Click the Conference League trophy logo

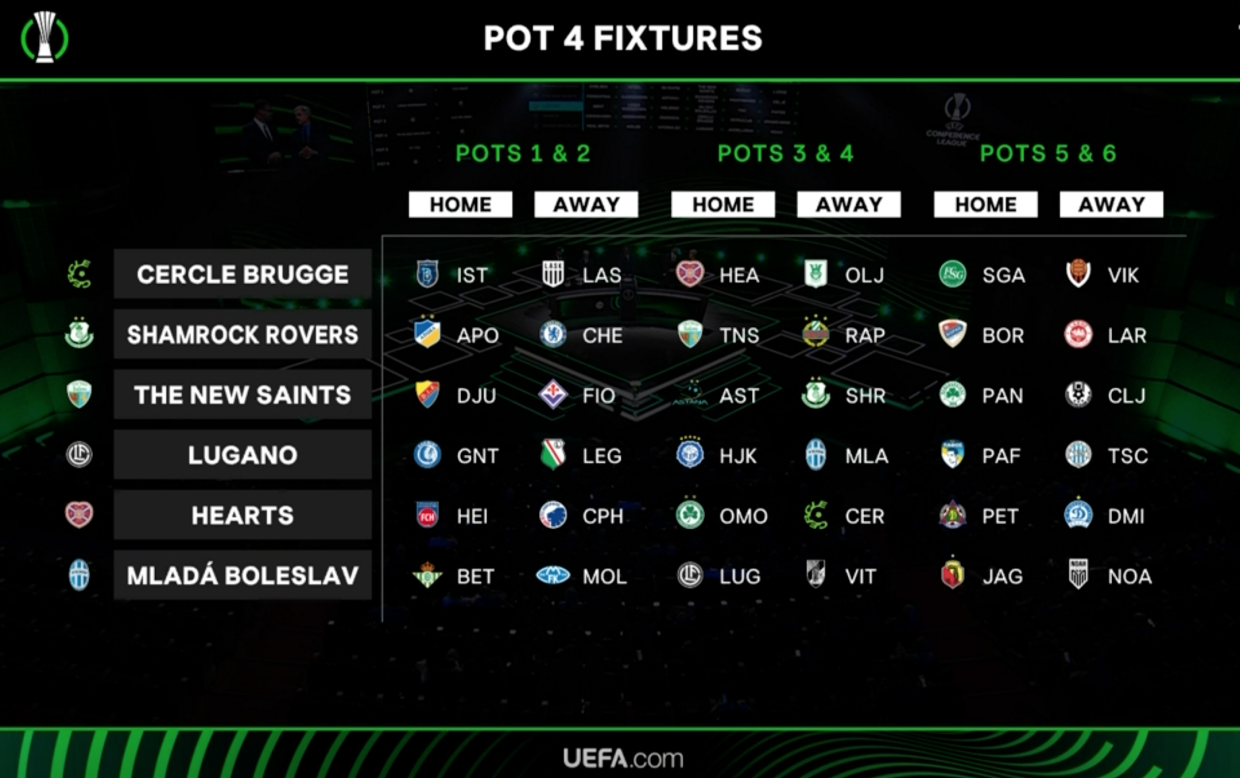pos(45,38)
